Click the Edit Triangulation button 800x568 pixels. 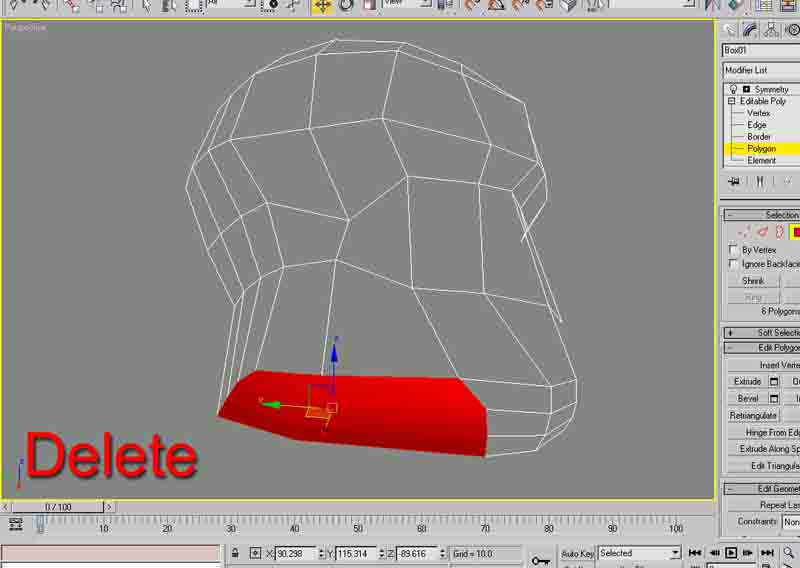click(x=764, y=466)
